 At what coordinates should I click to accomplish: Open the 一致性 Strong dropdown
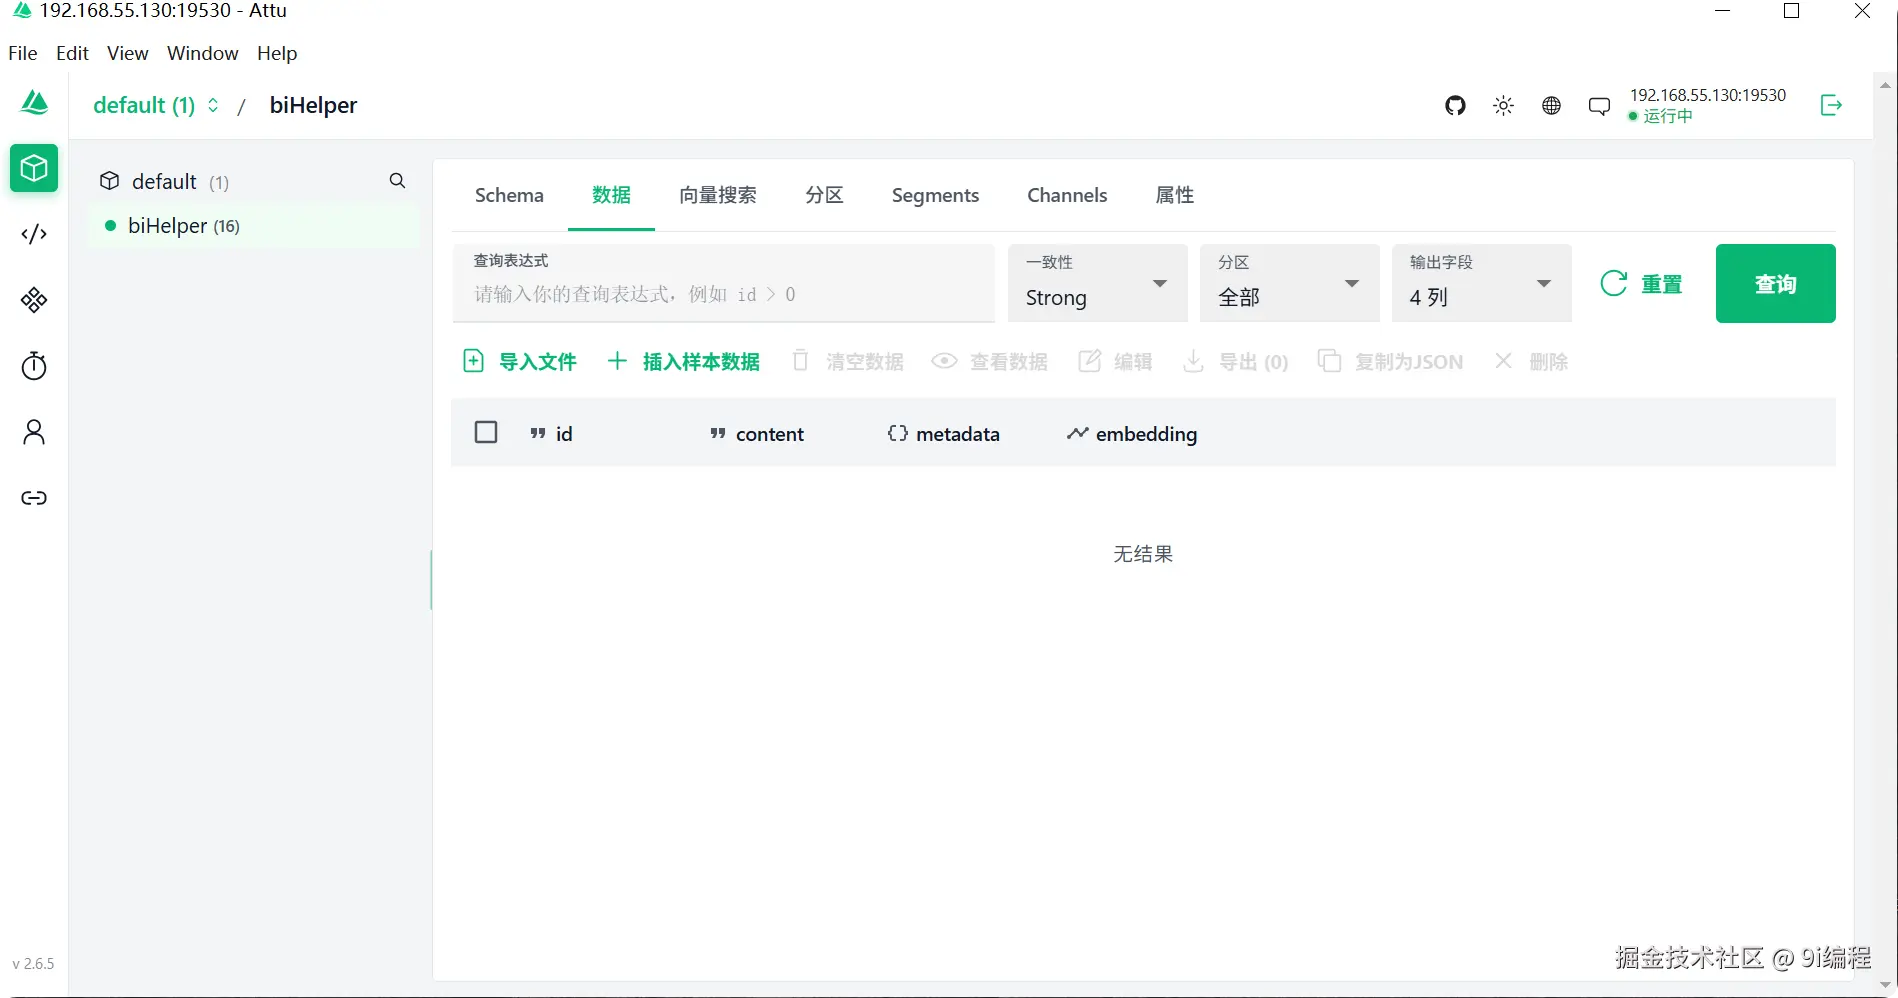pyautogui.click(x=1098, y=283)
